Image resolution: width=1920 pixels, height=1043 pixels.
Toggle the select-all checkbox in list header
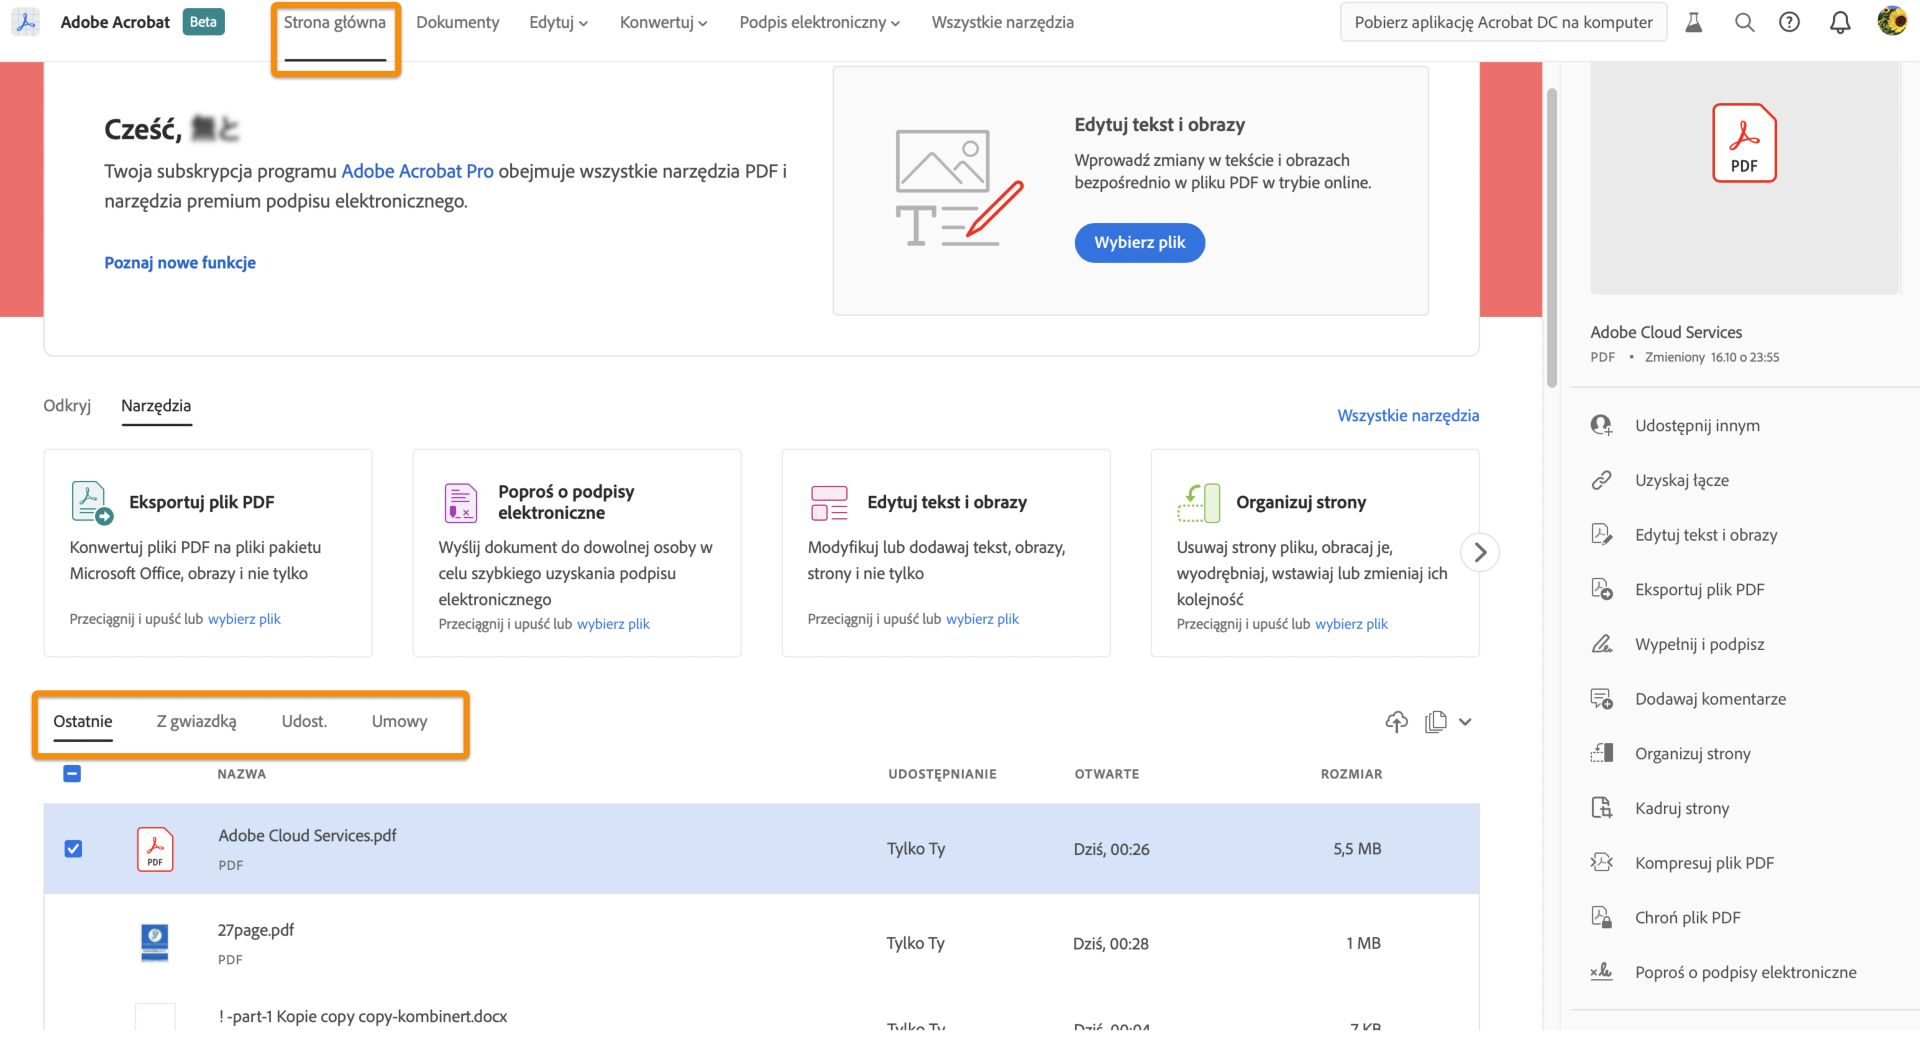coord(72,774)
